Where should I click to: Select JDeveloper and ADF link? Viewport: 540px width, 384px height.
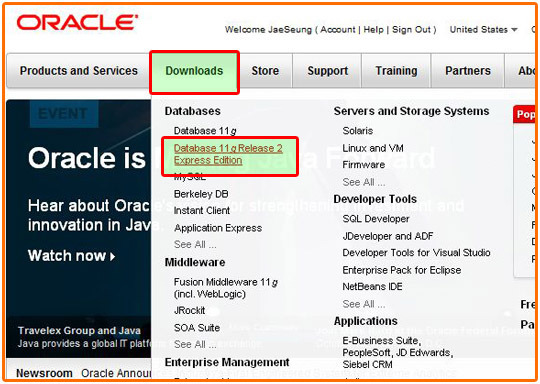387,236
